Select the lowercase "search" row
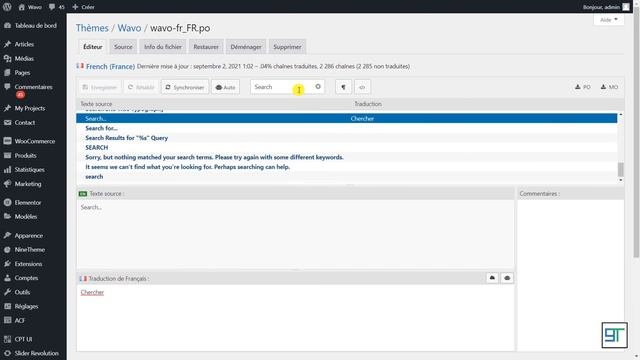Viewport: 640px width, 360px height. pos(347,177)
